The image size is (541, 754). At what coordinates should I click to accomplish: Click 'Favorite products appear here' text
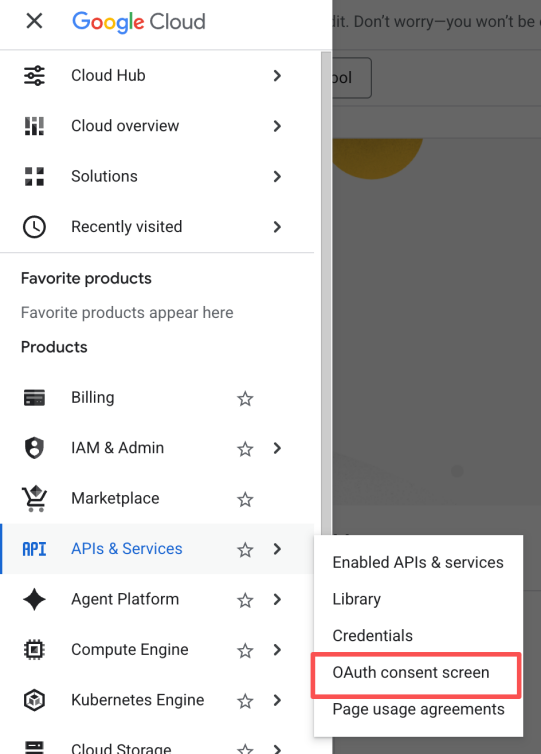click(127, 313)
